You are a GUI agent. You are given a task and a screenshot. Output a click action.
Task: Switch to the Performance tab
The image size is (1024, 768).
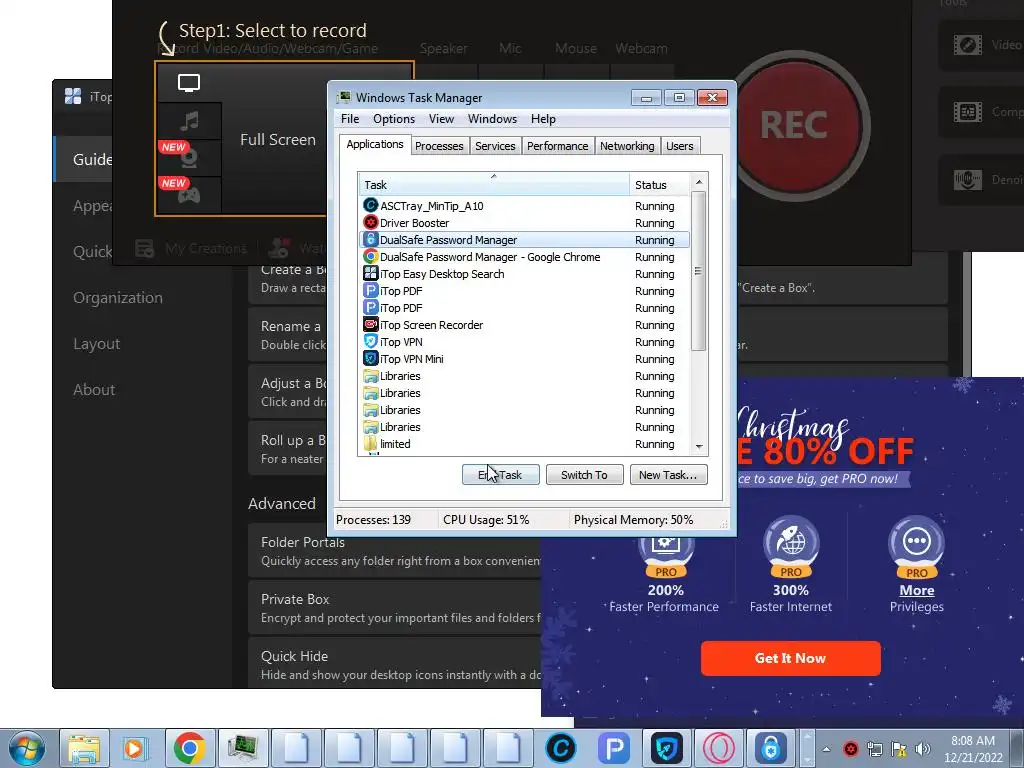click(558, 146)
